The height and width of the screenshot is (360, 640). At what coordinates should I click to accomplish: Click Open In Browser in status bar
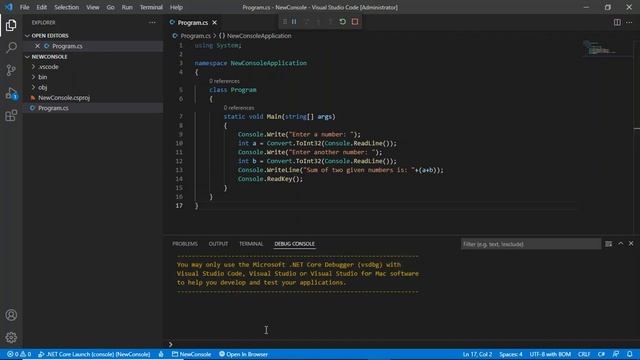coord(243,354)
